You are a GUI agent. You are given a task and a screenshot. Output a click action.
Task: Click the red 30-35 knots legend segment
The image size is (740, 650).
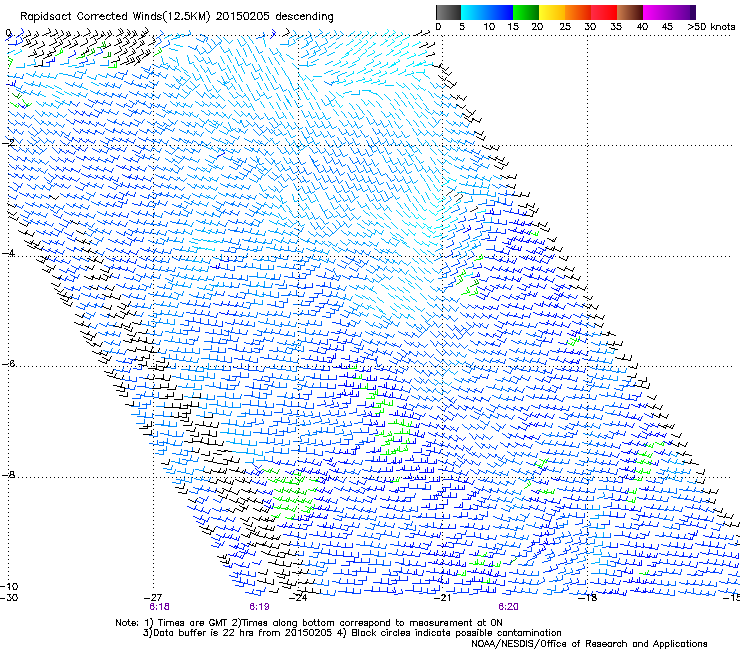[x=604, y=12]
